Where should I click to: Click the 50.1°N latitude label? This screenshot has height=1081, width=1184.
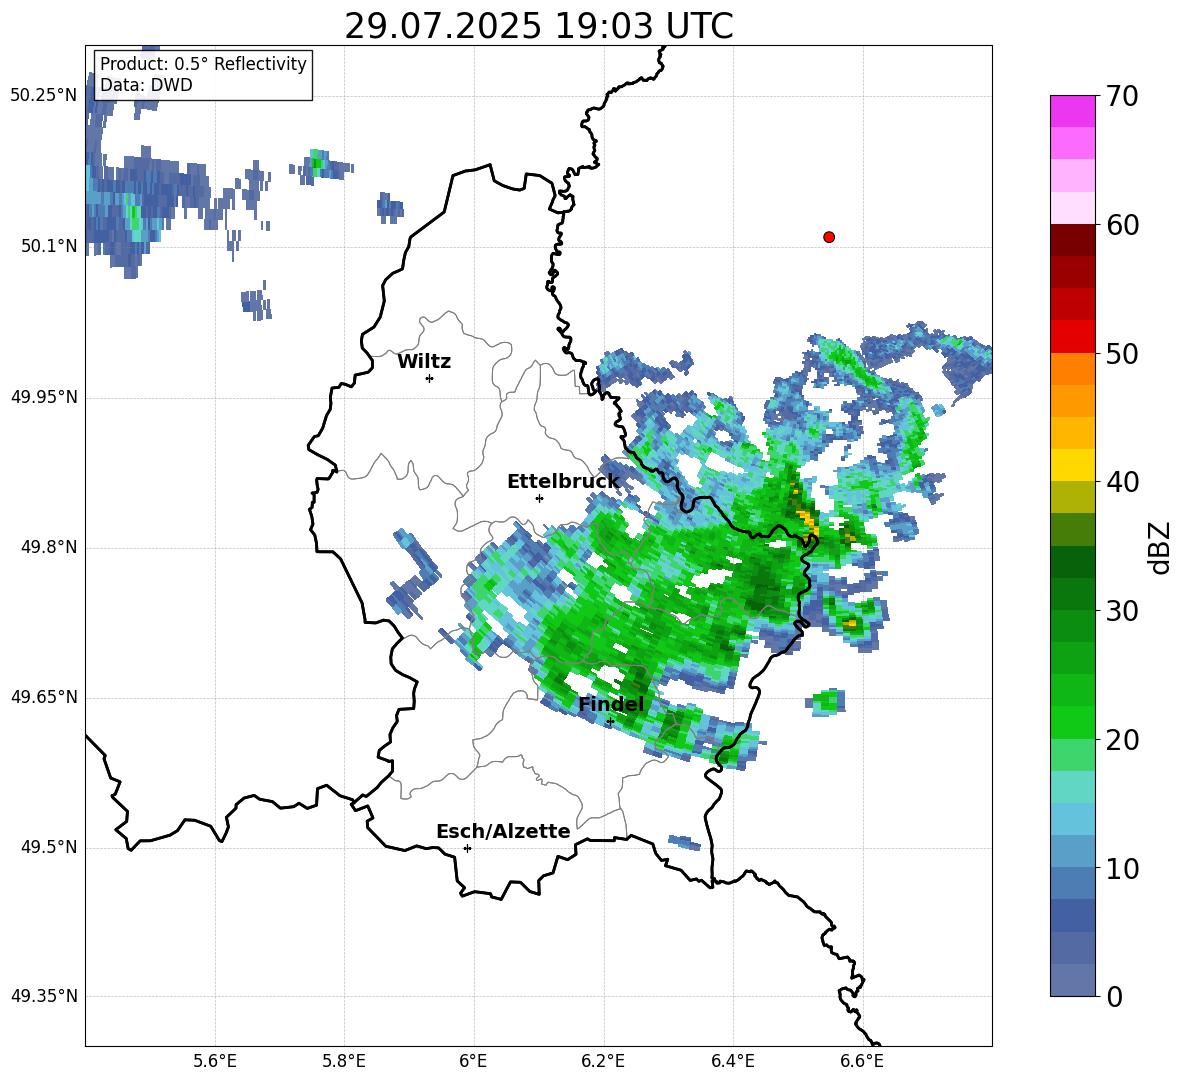49,246
